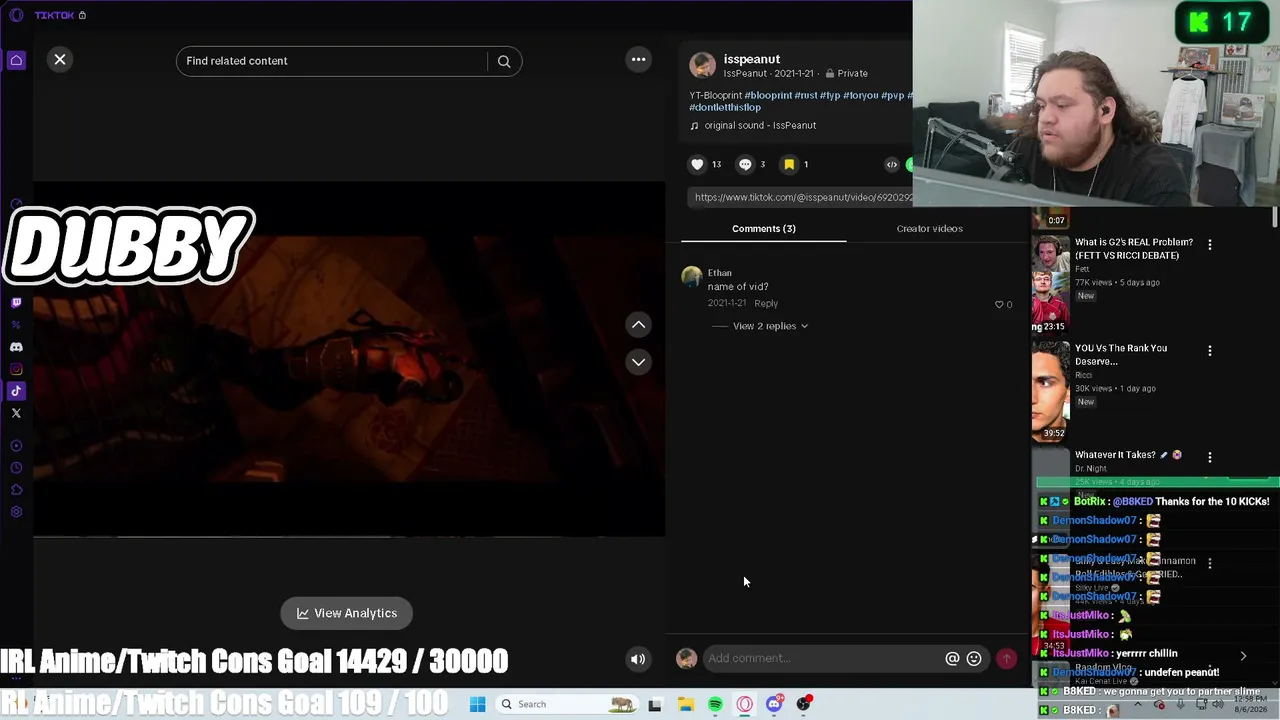1280x720 pixels.
Task: Click the TikTok video URL field
Action: coord(800,197)
